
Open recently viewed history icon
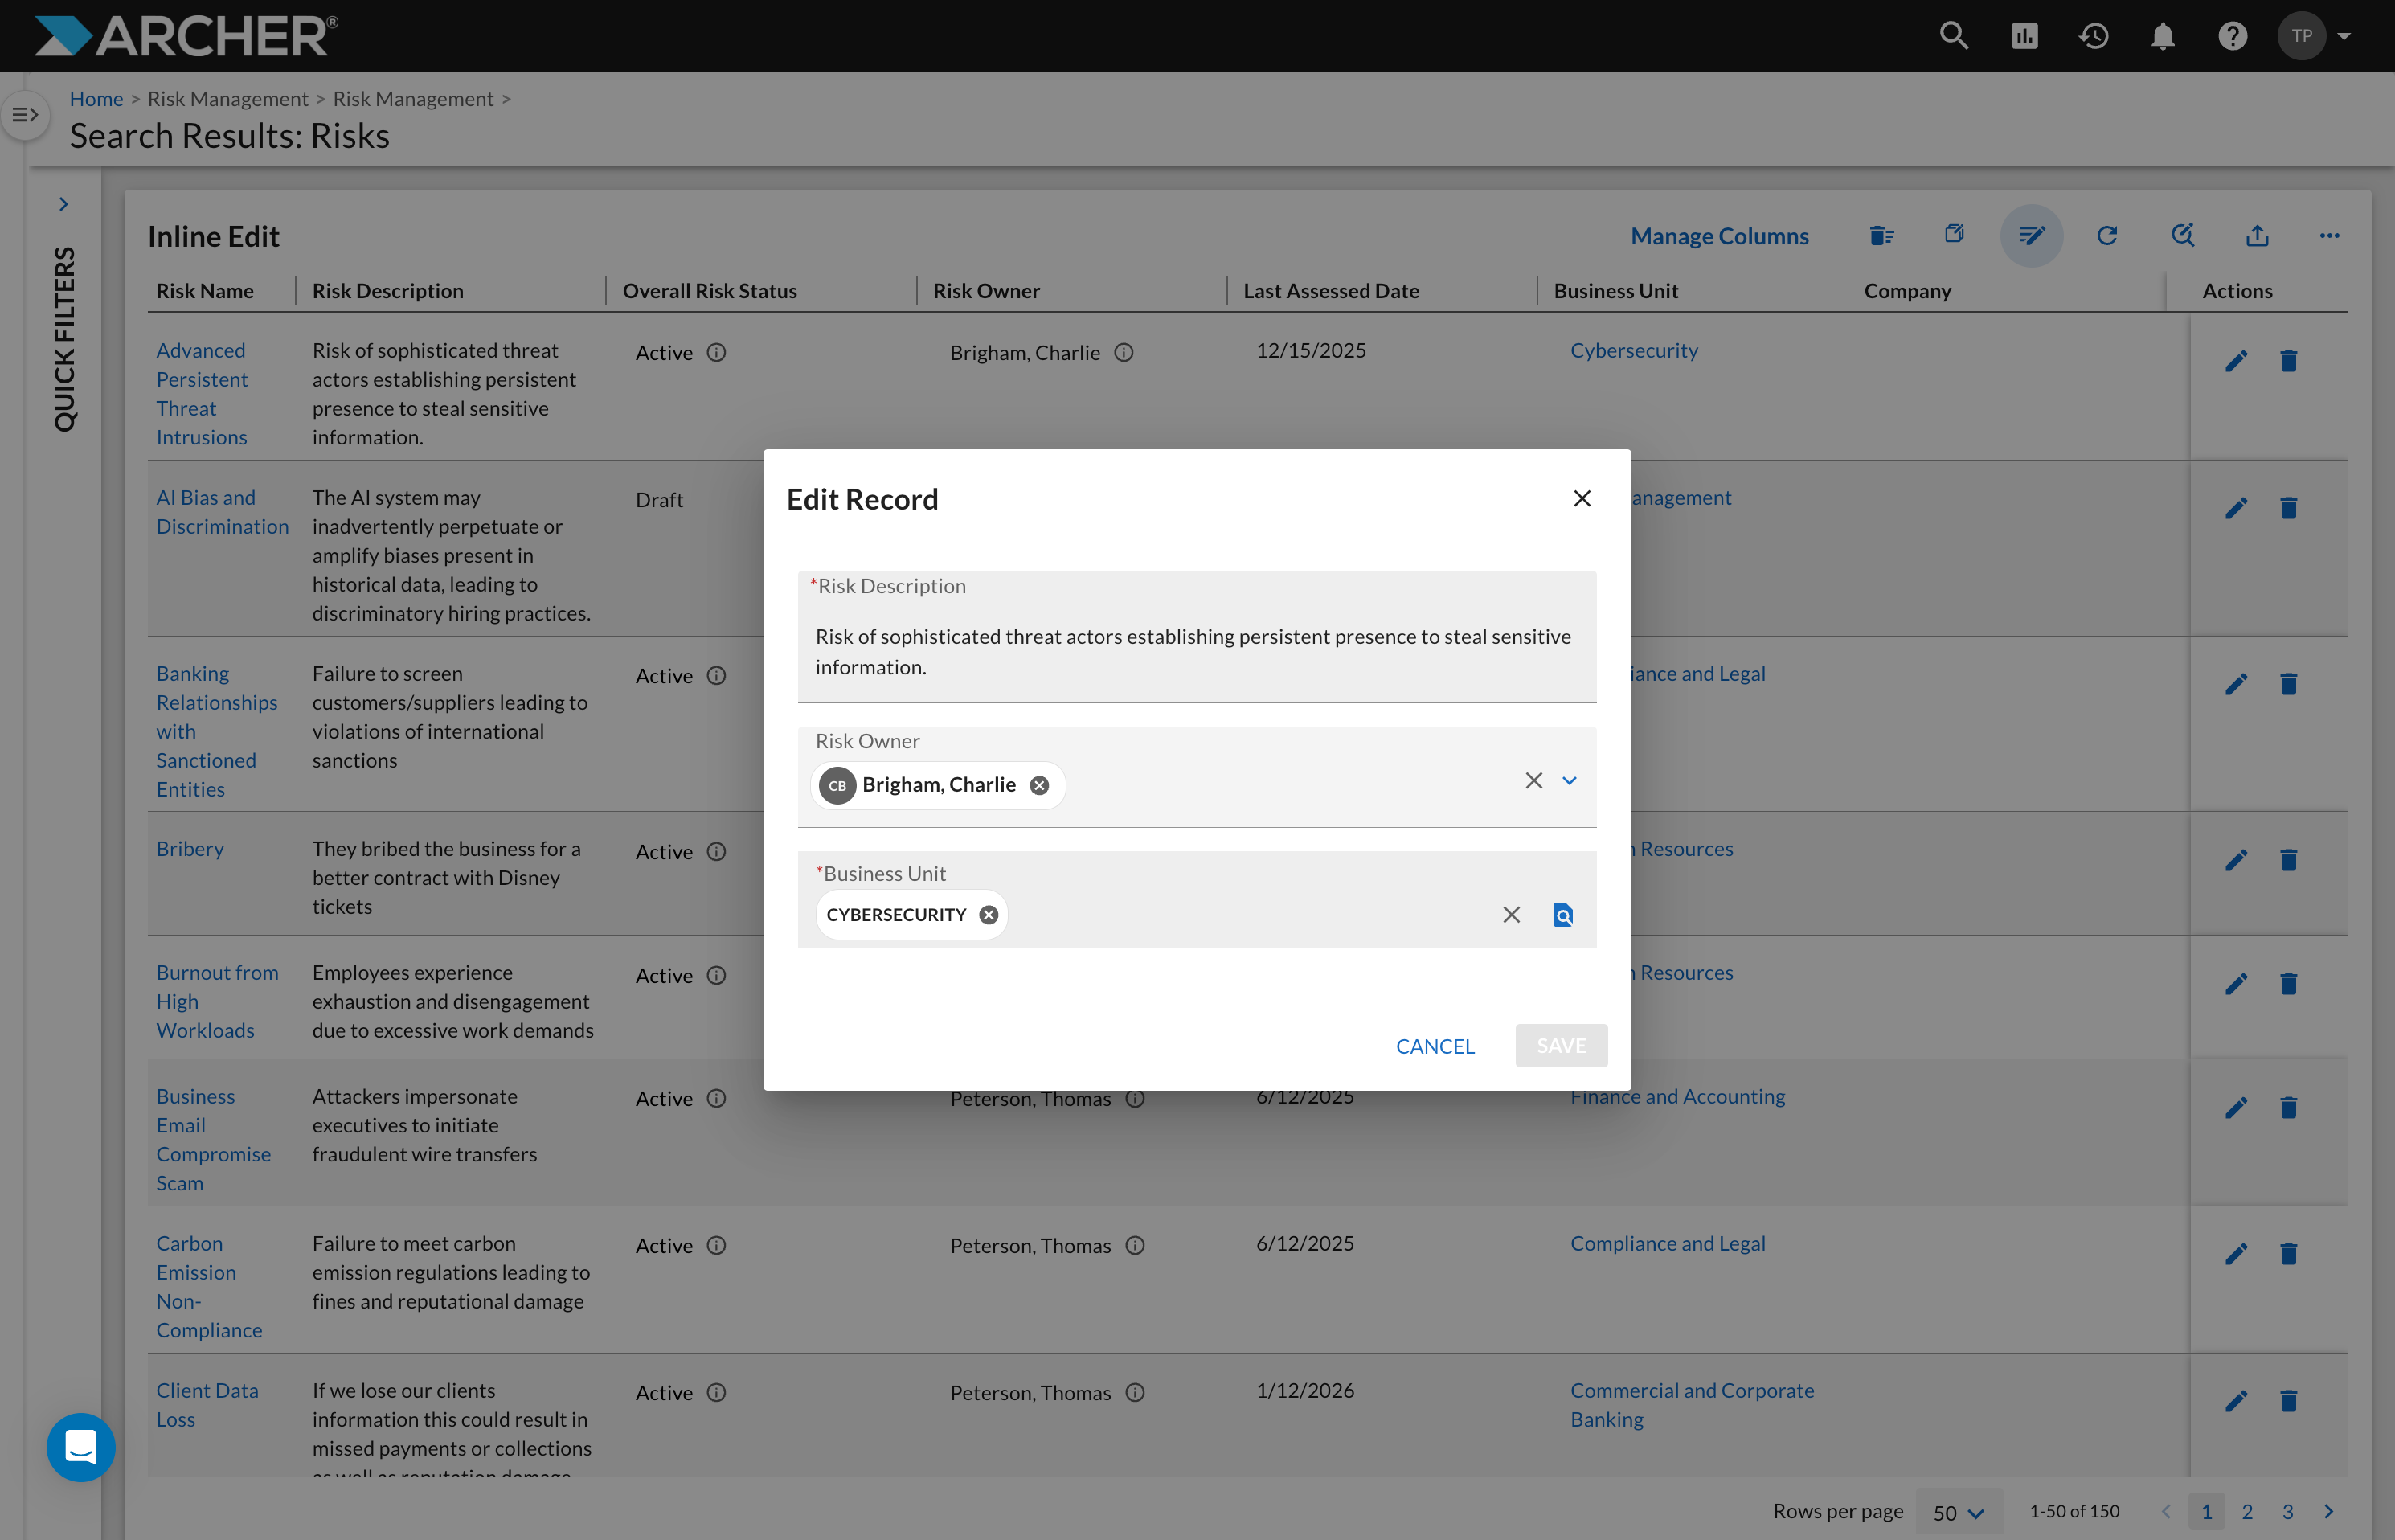[2093, 36]
